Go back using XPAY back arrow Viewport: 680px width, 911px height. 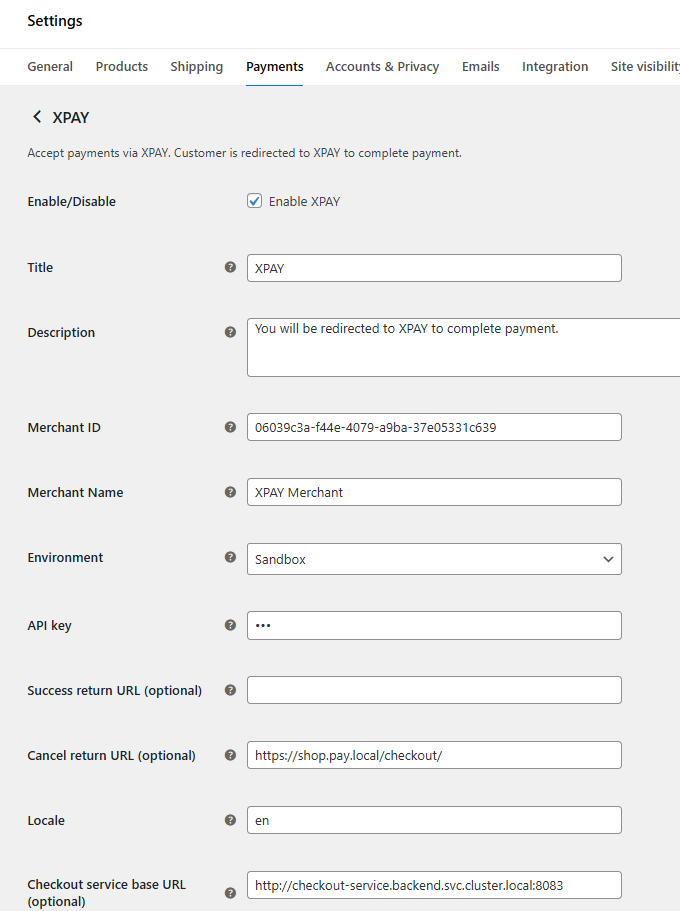point(38,118)
